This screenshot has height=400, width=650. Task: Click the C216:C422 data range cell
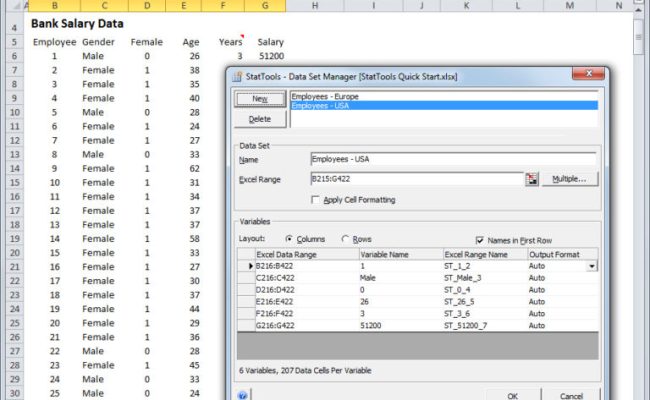(307, 278)
